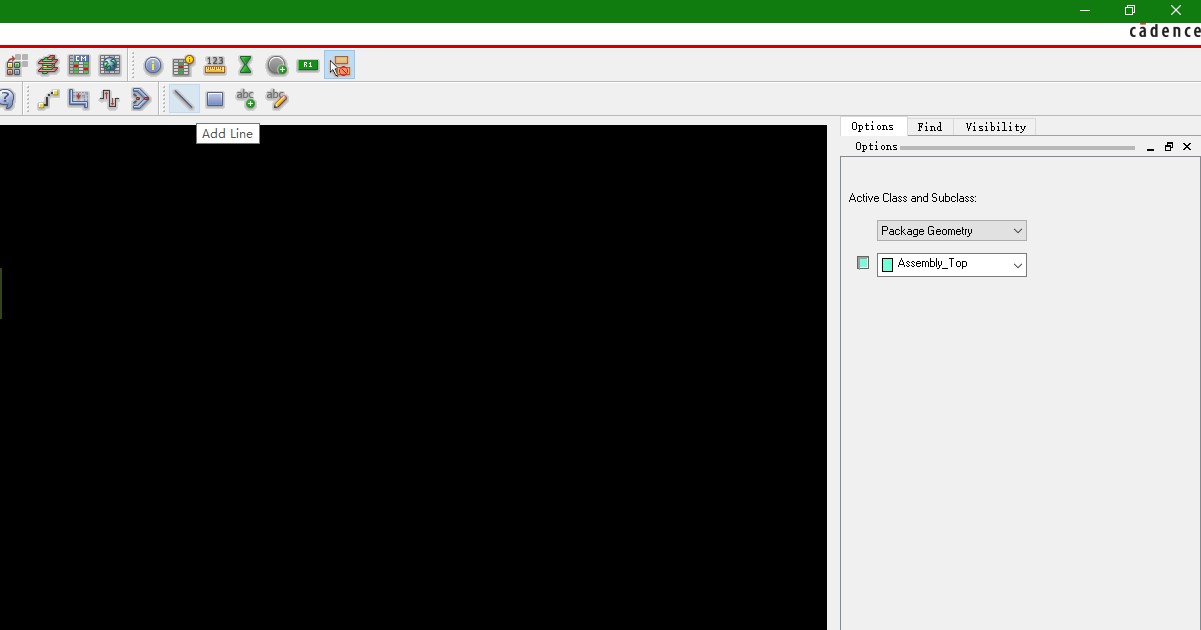Switch to the Options tab
This screenshot has height=630, width=1201.
873,127
